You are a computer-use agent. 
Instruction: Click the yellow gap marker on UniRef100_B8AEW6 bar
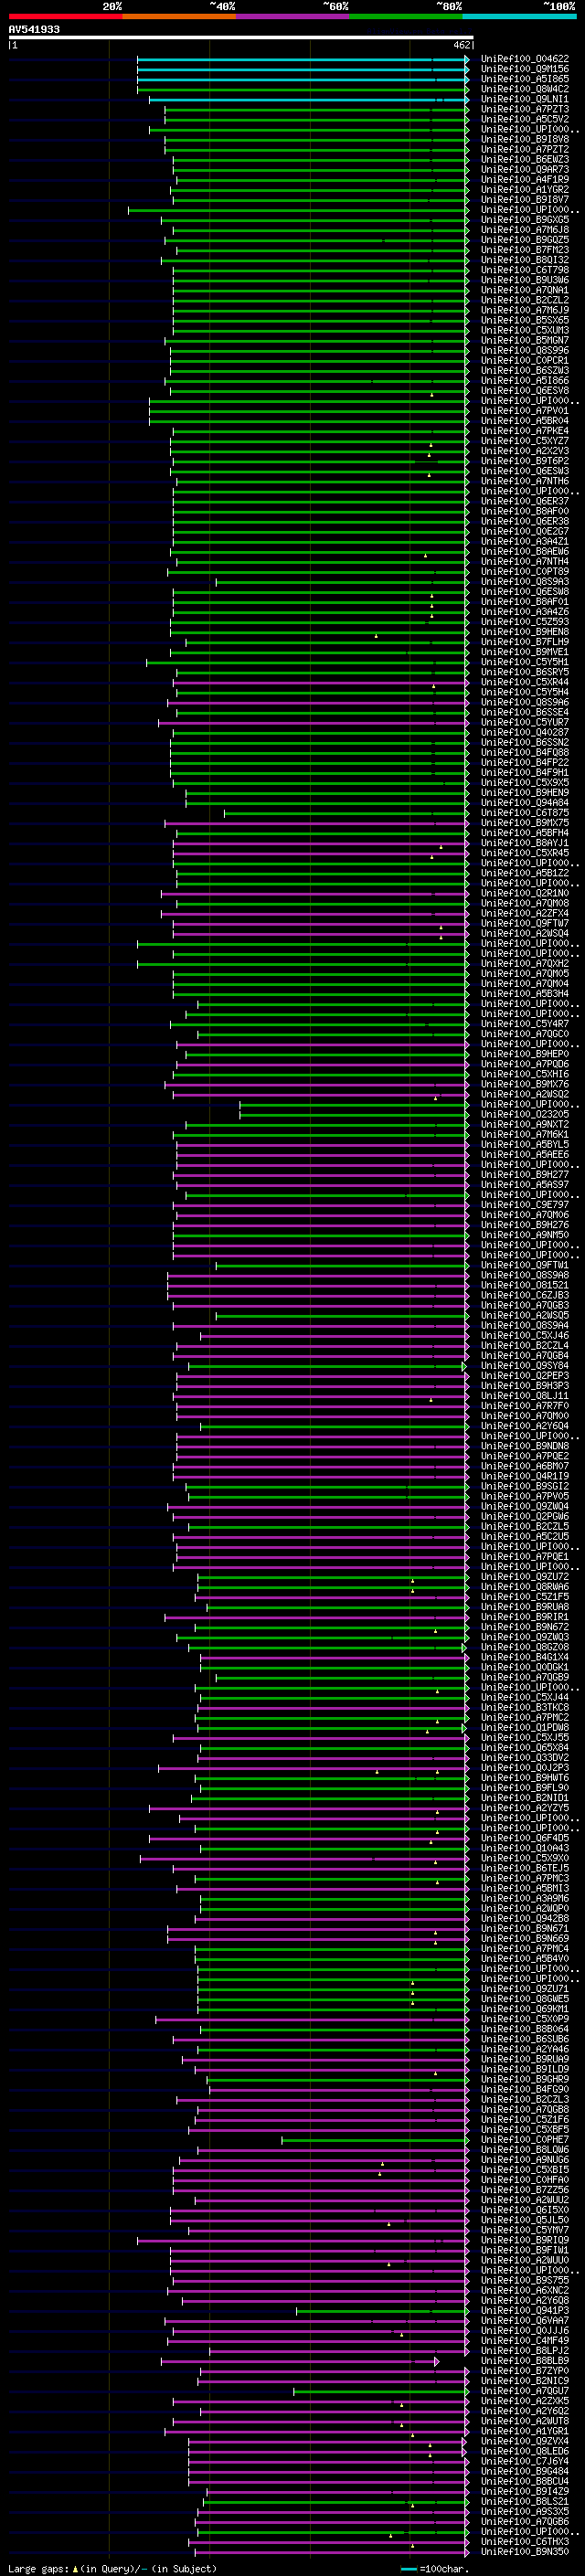pyautogui.click(x=425, y=556)
